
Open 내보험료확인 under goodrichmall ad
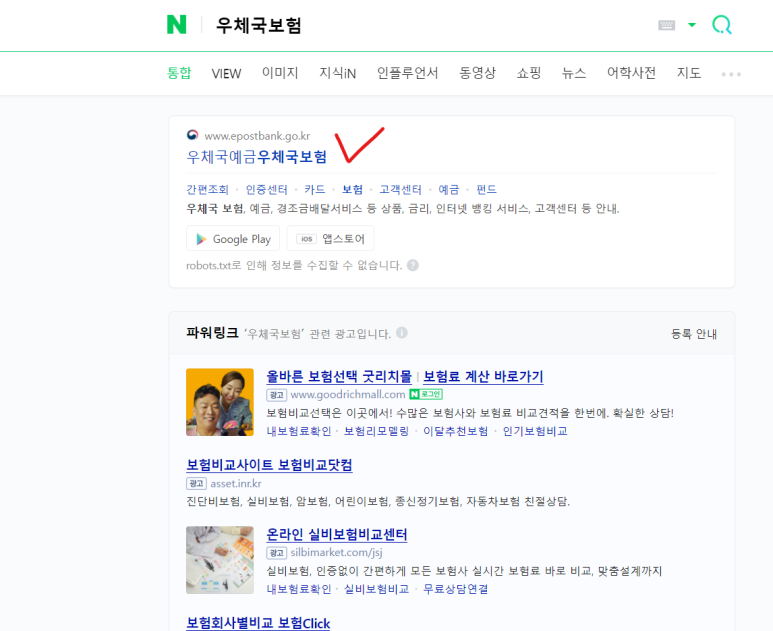tap(299, 431)
